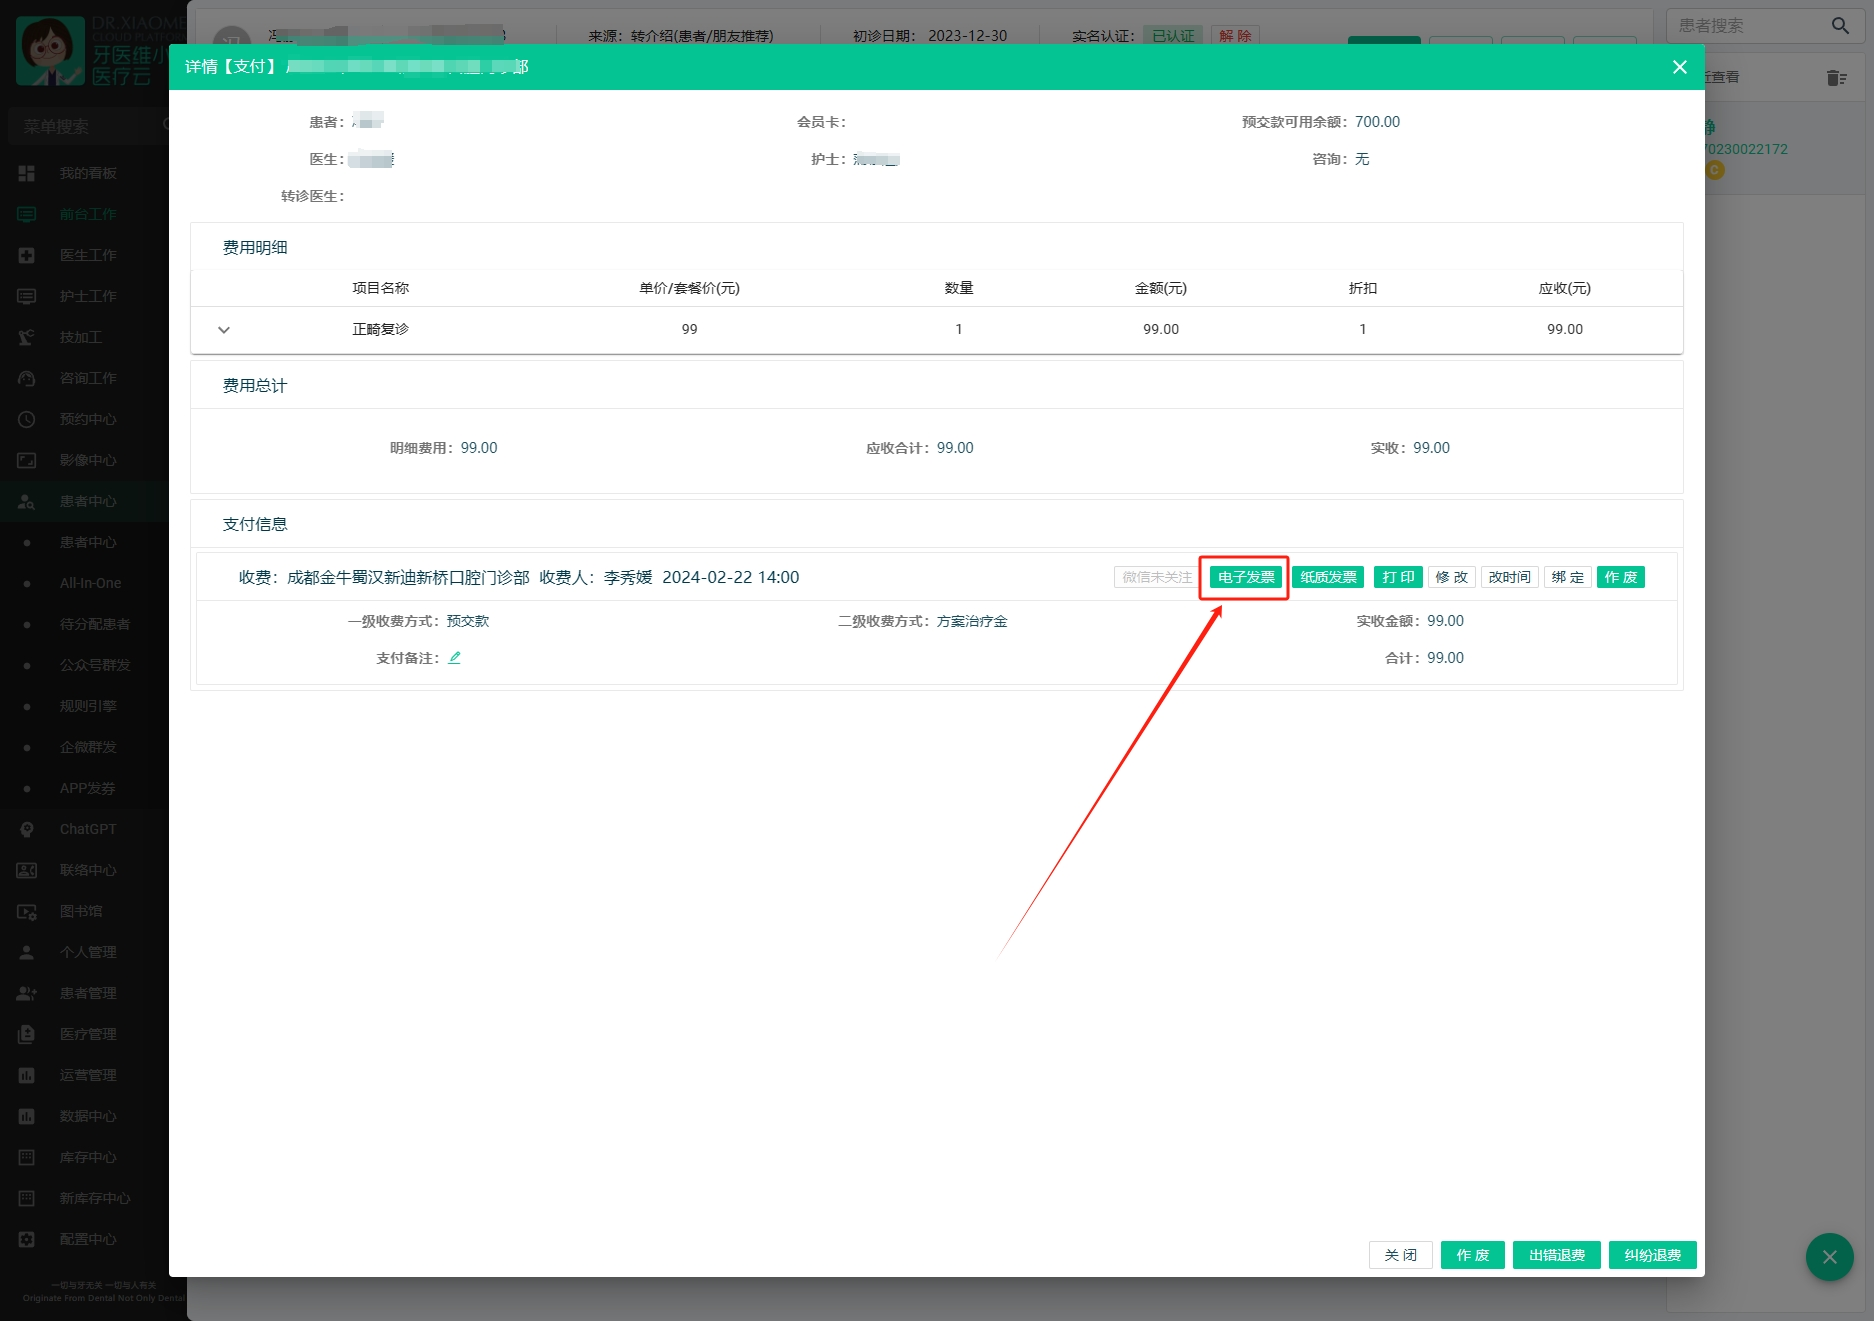Click the 患者搜索 search field
This screenshot has width=1874, height=1321.
click(1745, 26)
